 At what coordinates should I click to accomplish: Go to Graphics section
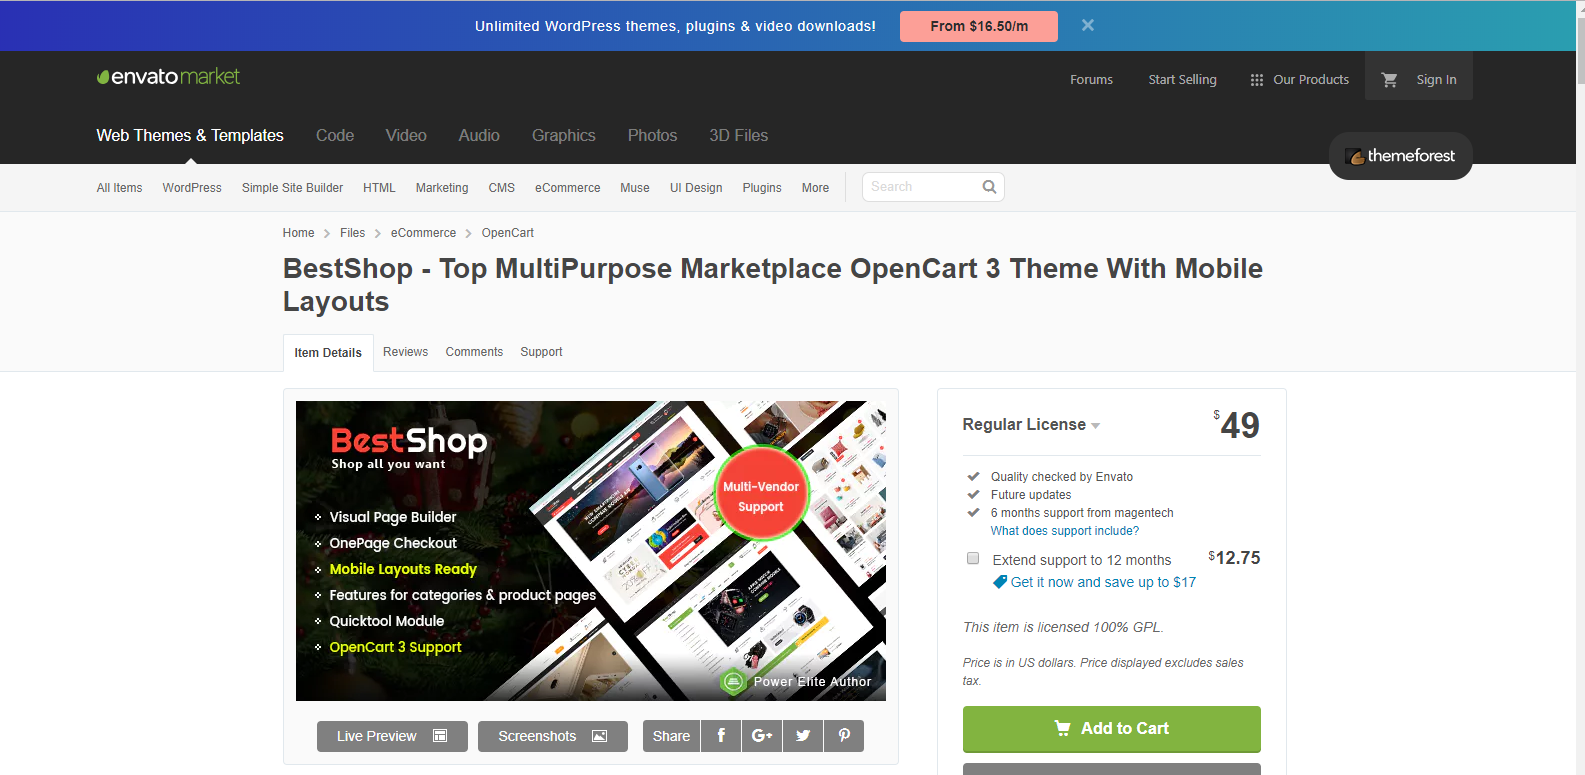[x=564, y=135]
